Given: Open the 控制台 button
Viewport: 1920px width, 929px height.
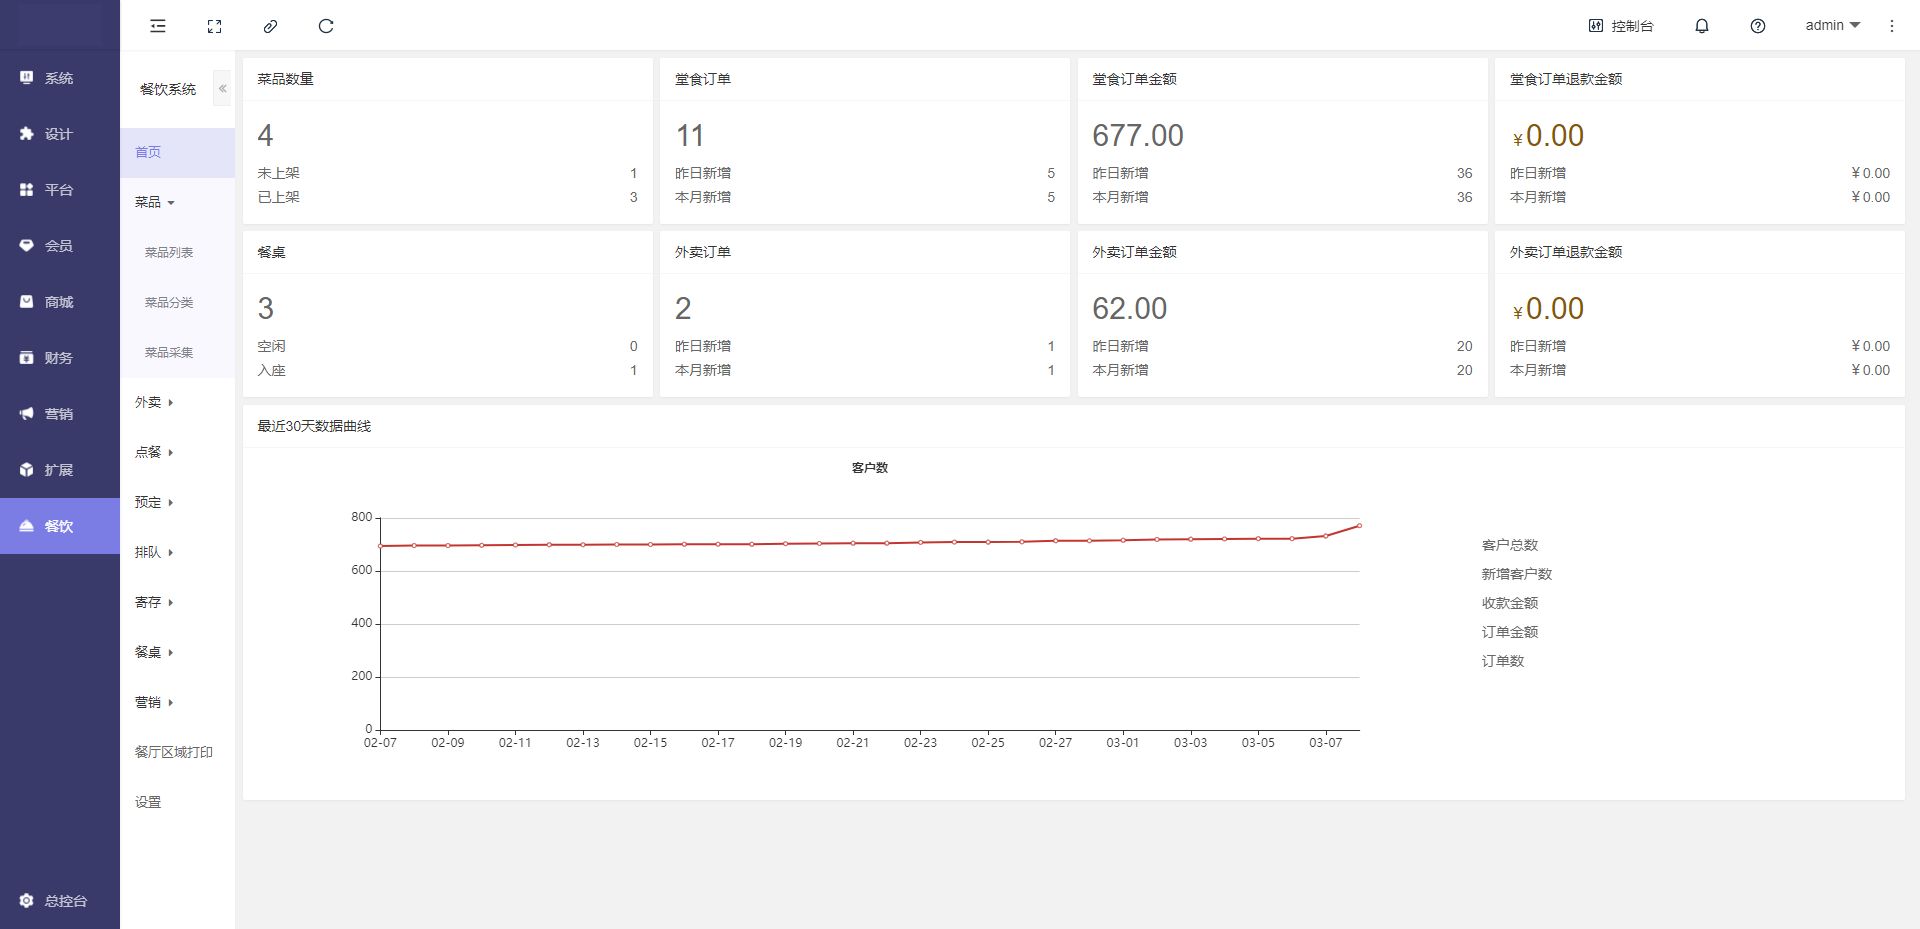Looking at the screenshot, I should coord(1621,26).
